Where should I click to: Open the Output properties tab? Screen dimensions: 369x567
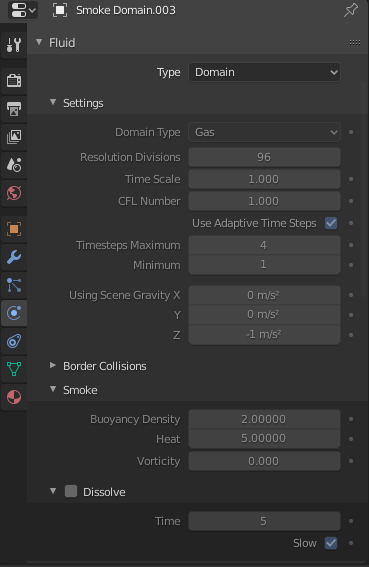click(x=14, y=108)
